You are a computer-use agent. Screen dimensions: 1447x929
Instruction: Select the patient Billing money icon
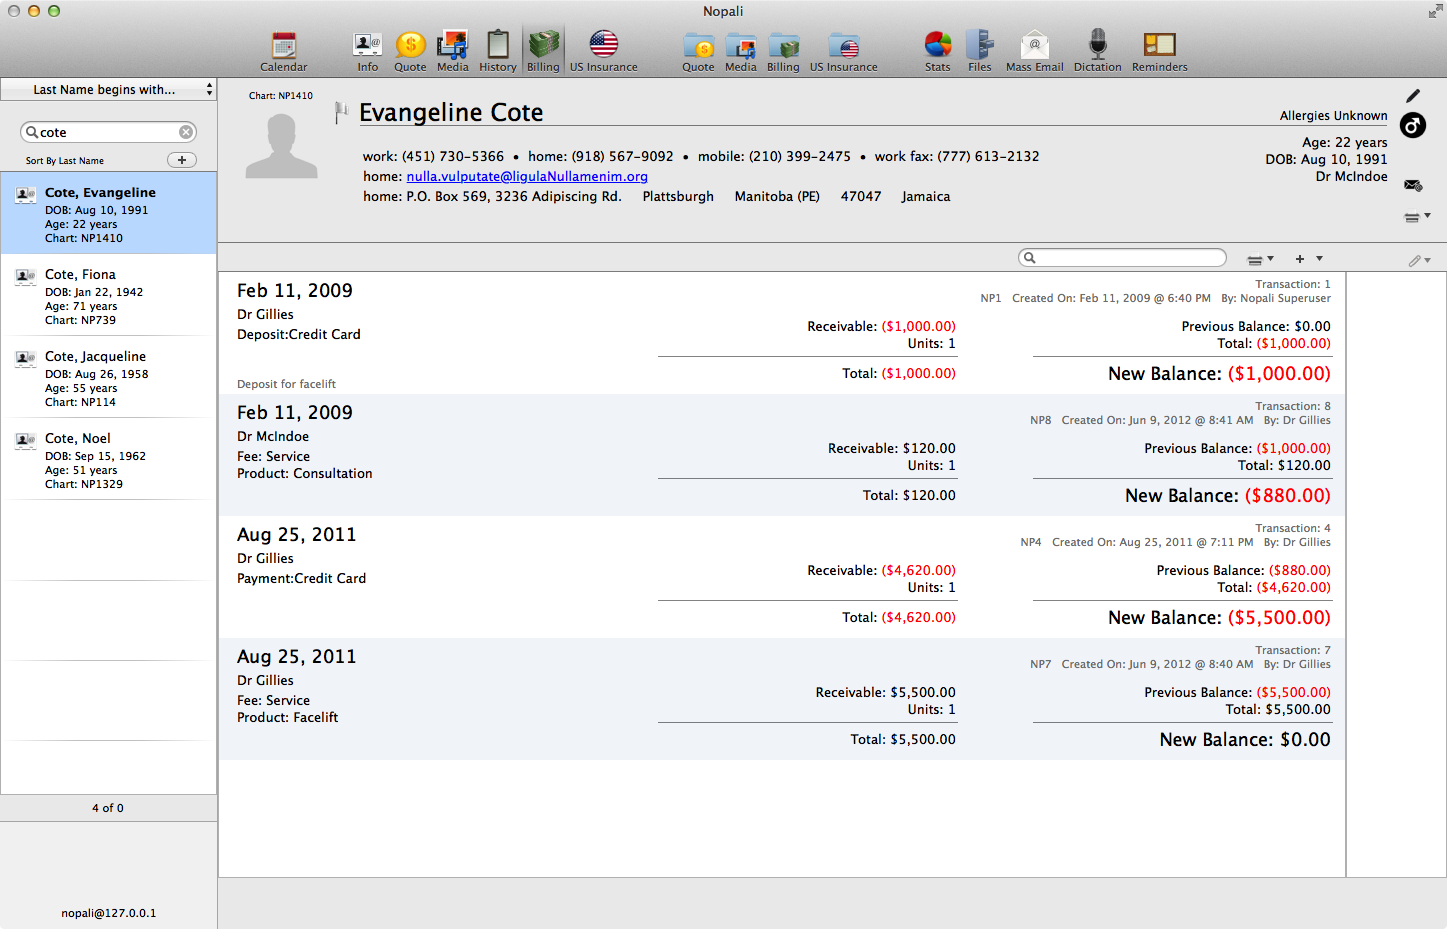(x=543, y=51)
